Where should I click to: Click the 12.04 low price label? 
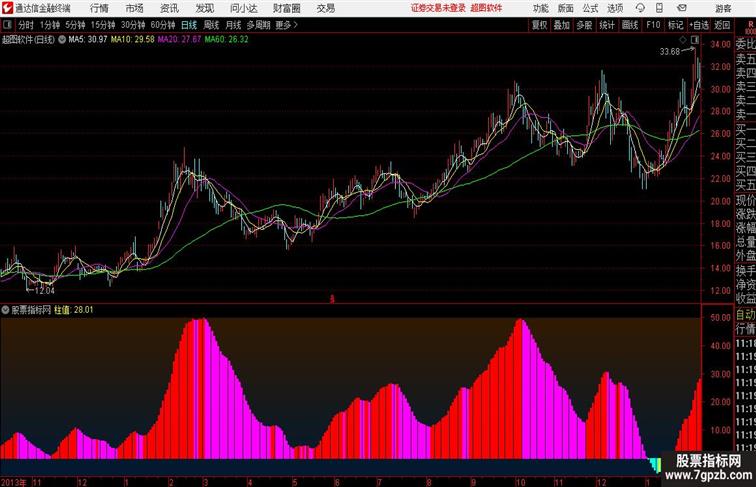pos(45,291)
